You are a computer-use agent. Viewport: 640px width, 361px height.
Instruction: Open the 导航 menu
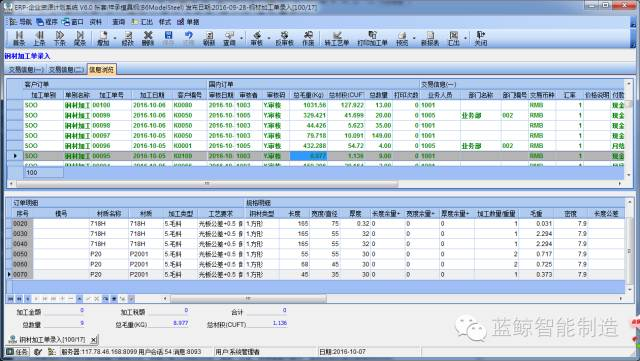point(21,22)
